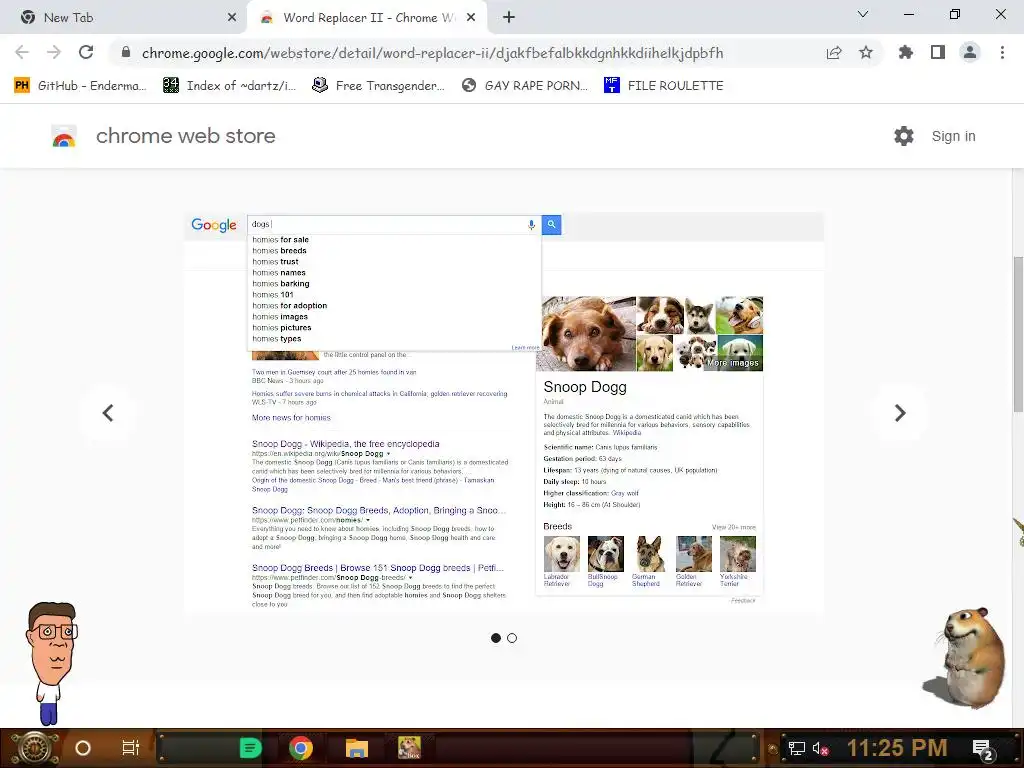Open the FILE ROULETTE bookmark
The height and width of the screenshot is (768, 1024).
[x=664, y=86]
